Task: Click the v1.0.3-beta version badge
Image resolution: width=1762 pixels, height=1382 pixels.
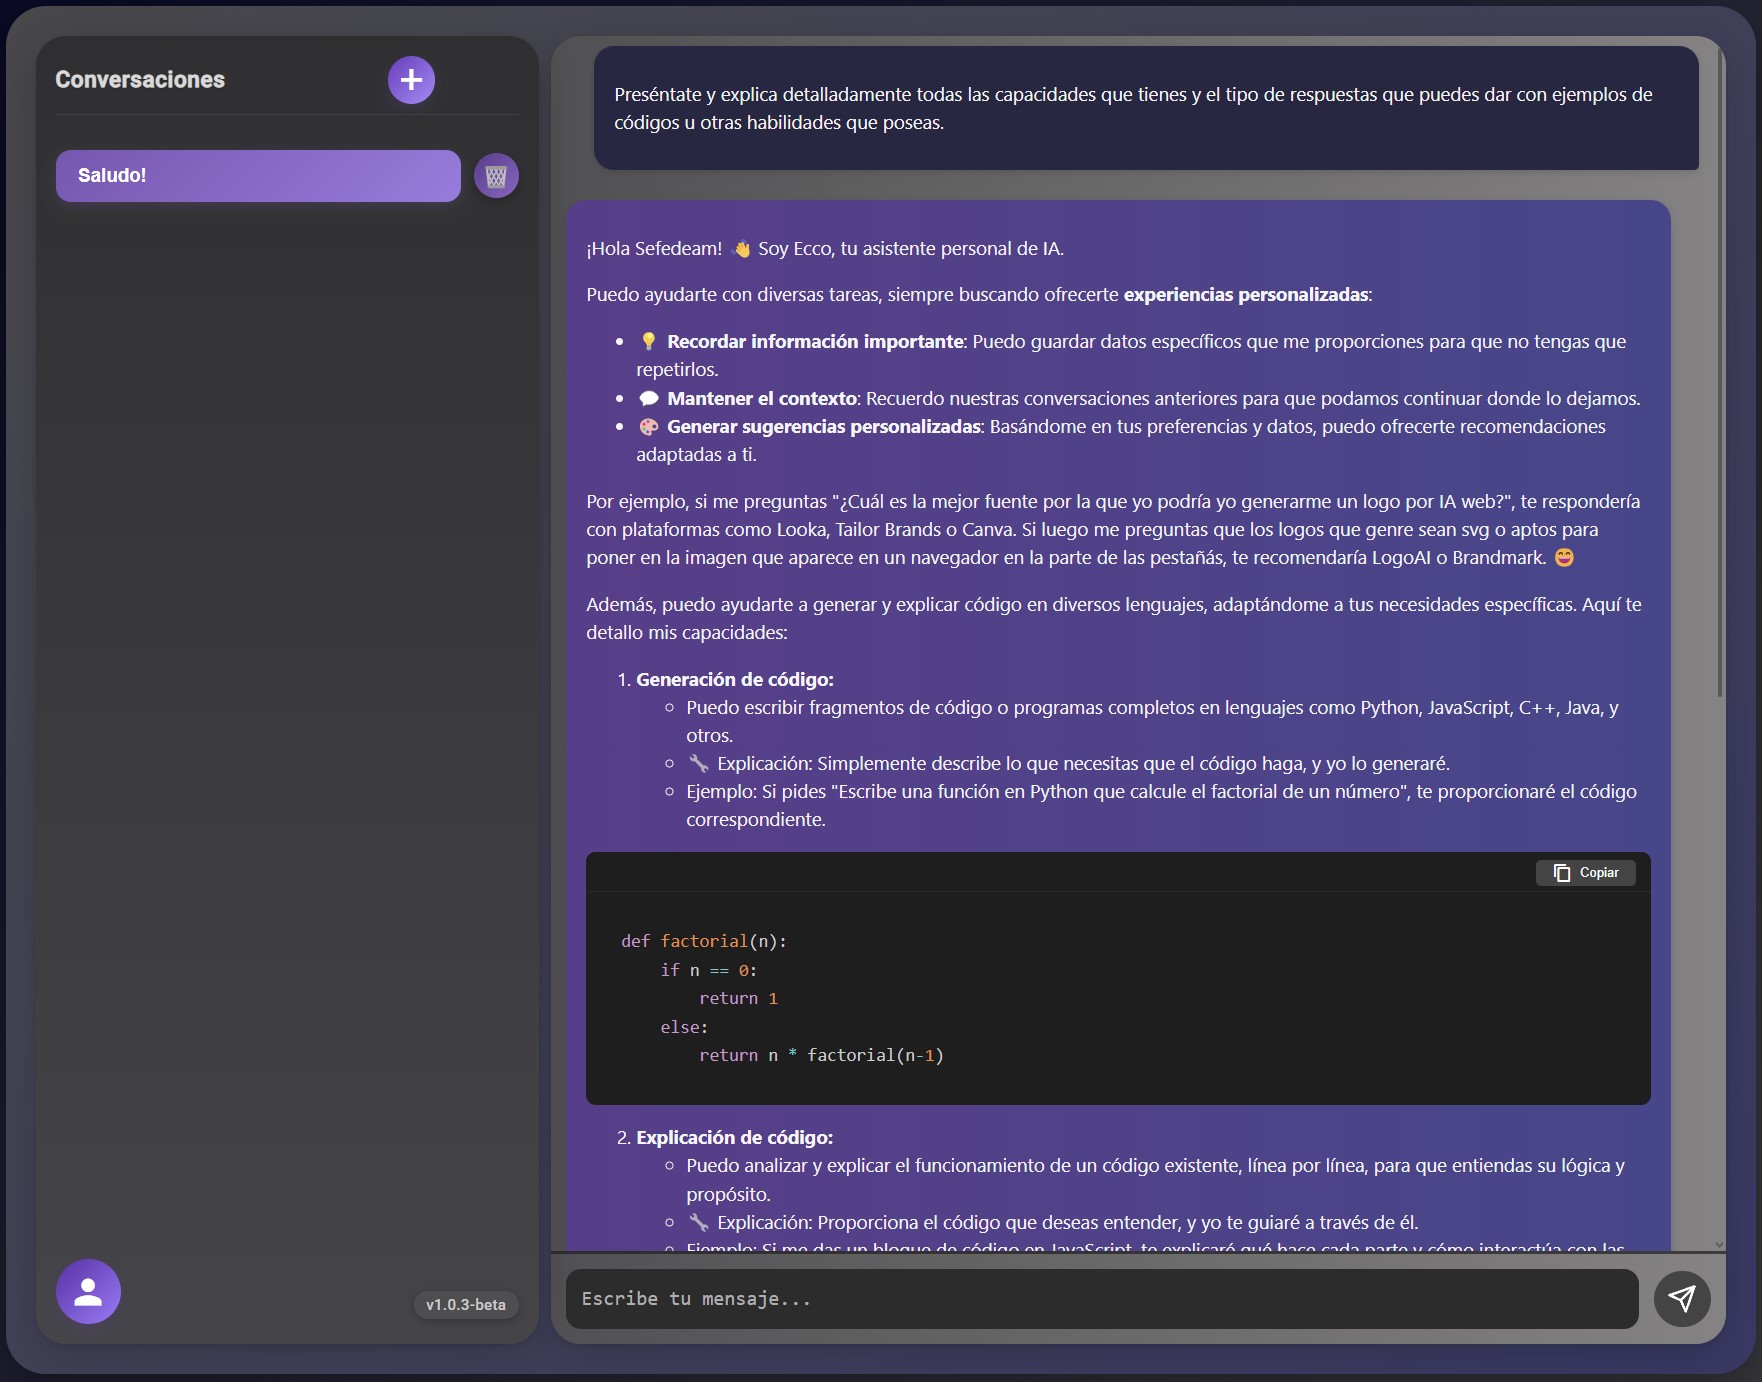Action: 465,1305
